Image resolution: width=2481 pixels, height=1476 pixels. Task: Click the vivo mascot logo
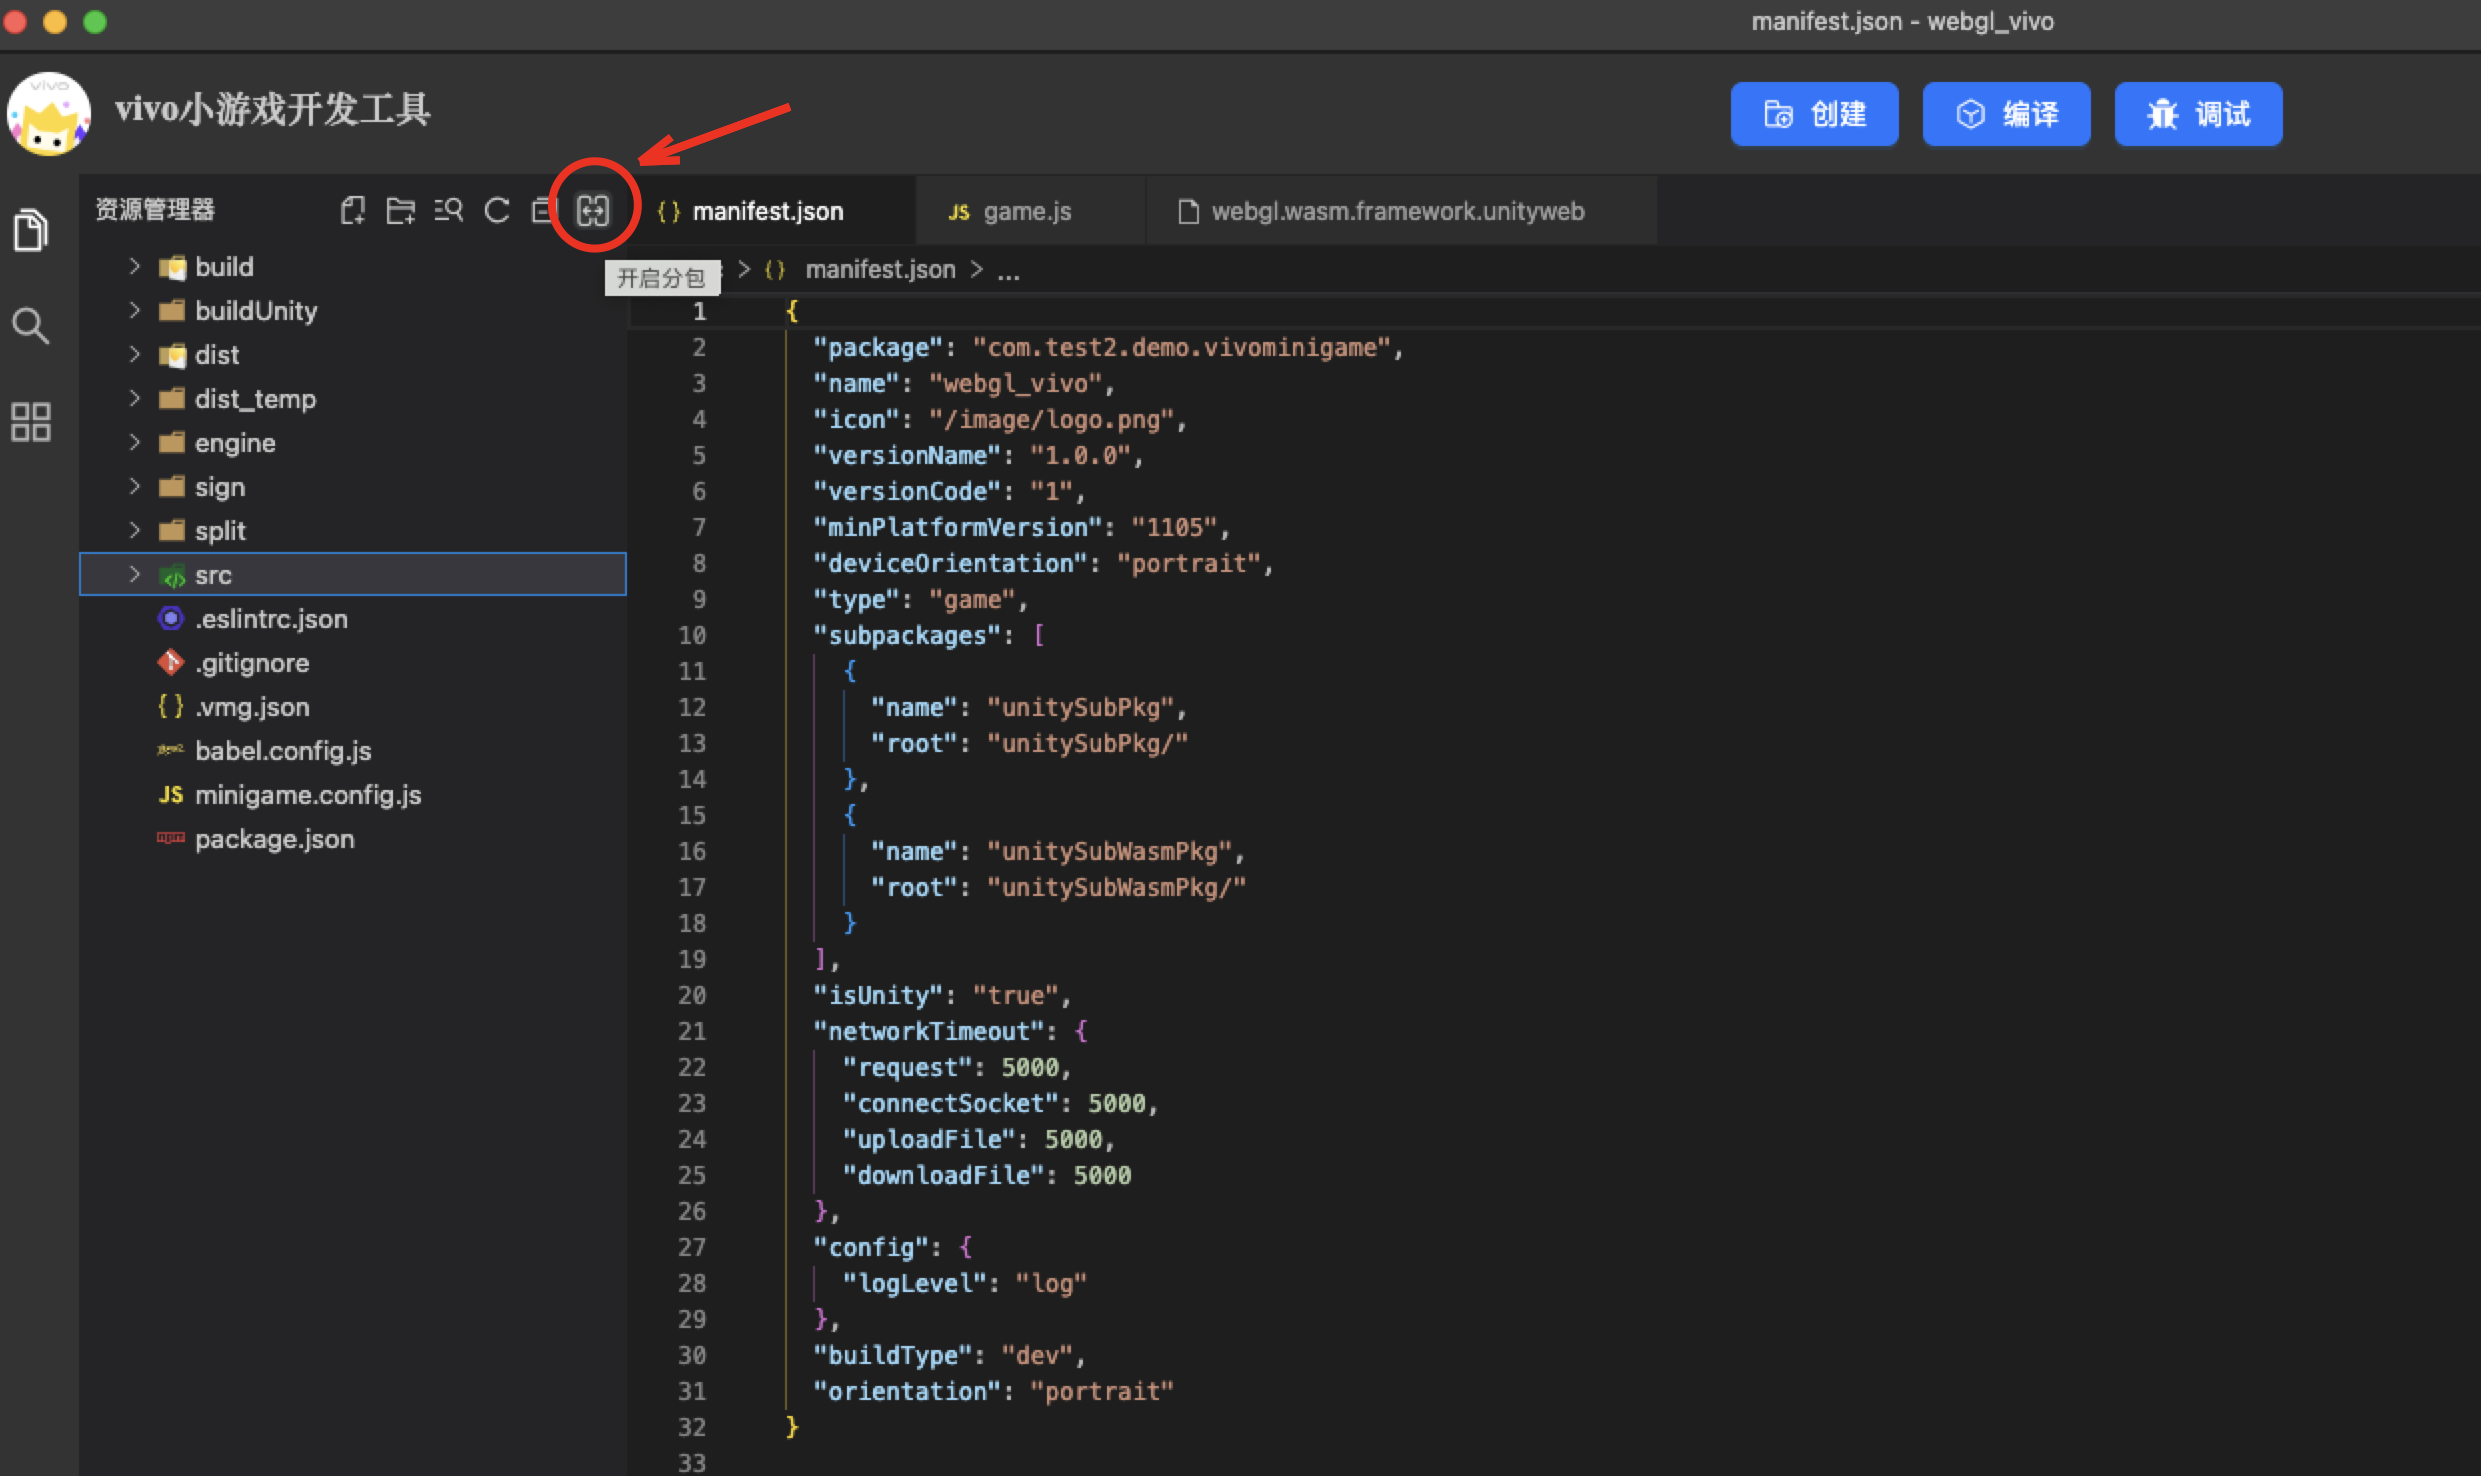pos(48,113)
